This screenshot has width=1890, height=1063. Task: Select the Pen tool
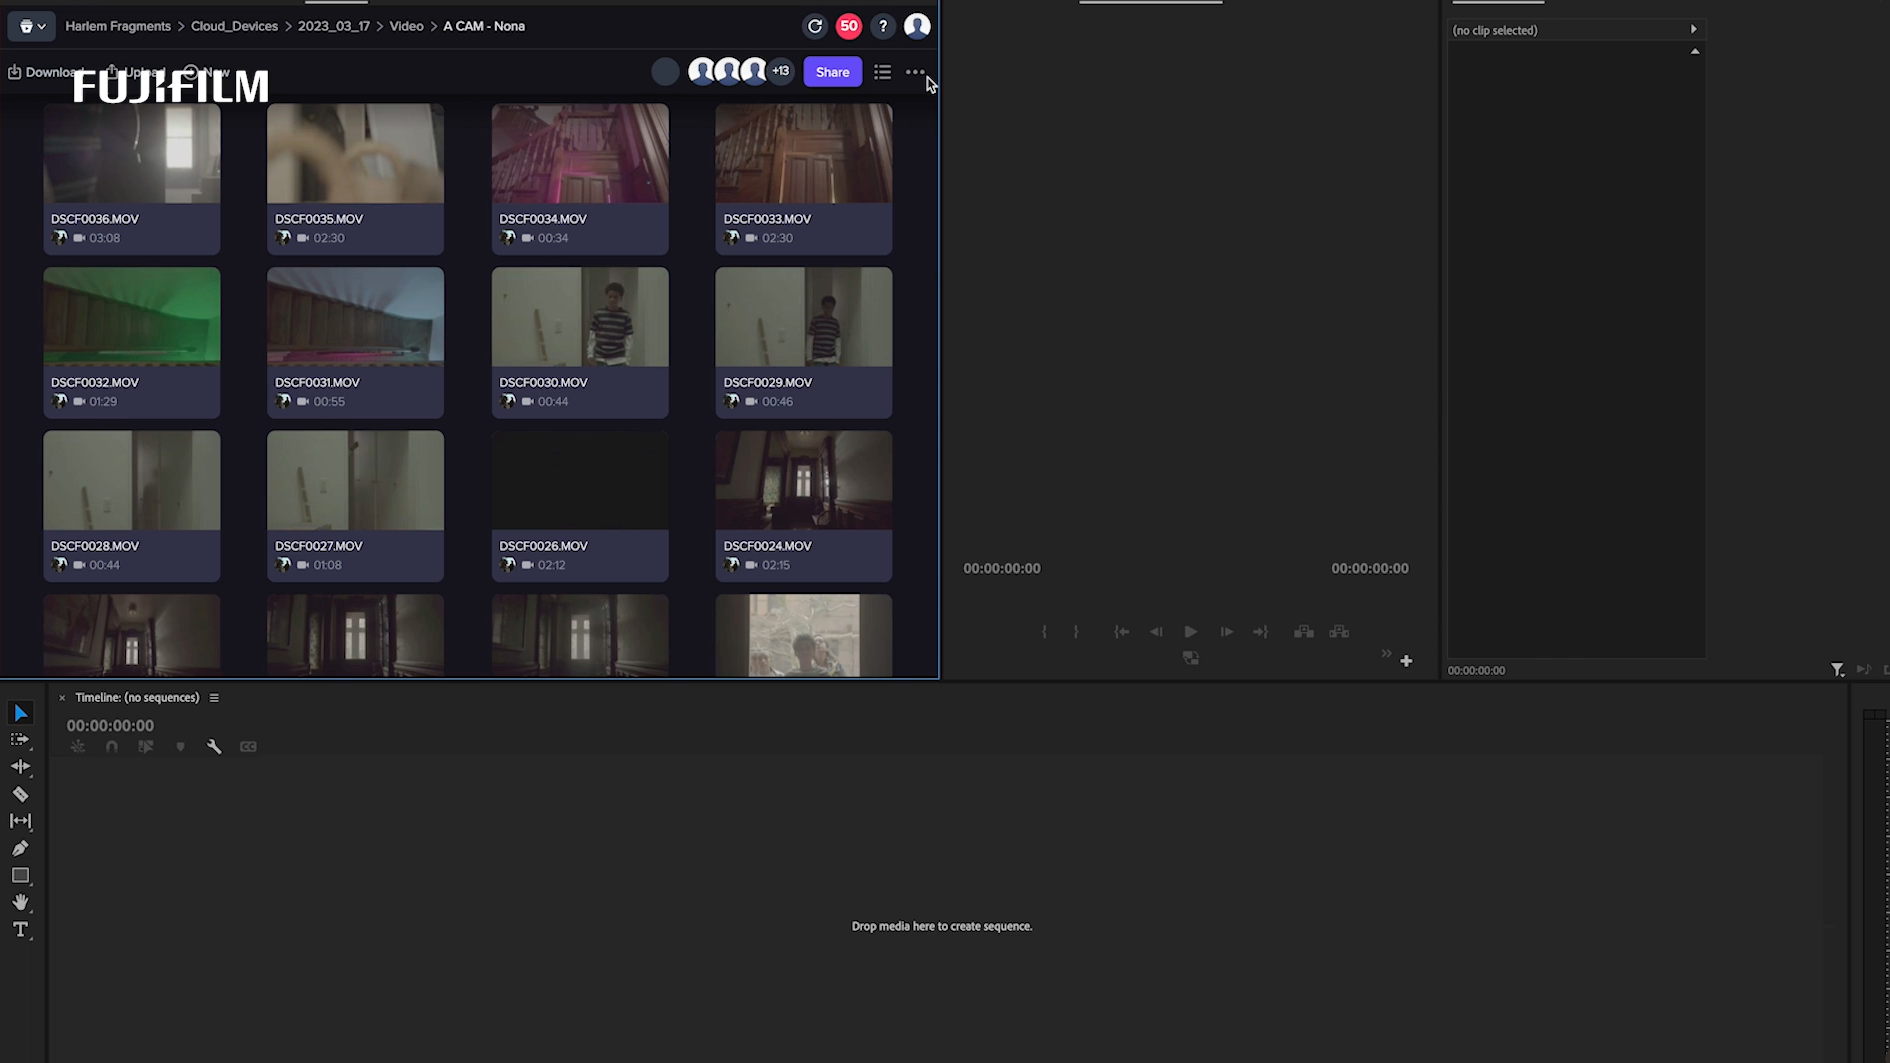click(x=20, y=848)
